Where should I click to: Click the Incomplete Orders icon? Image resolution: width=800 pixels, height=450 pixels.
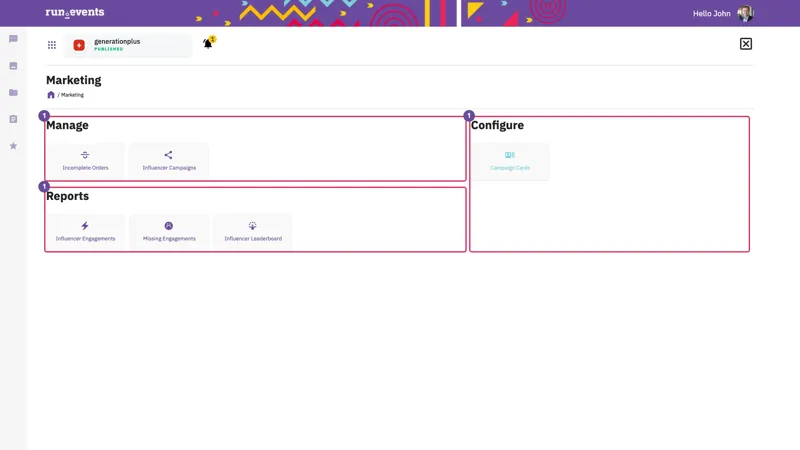pyautogui.click(x=85, y=155)
